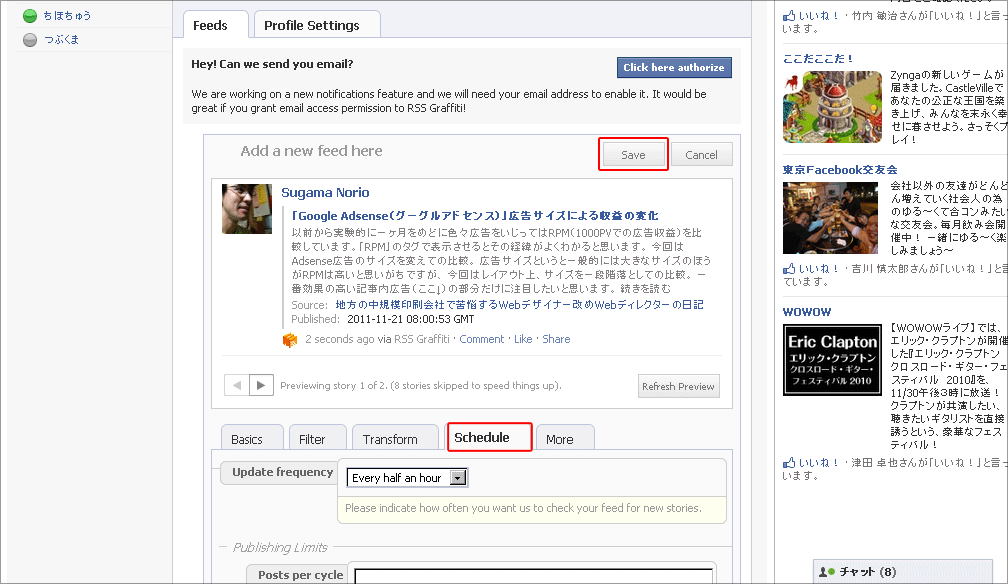
Task: Open ここだここだ！ ad title link
Action: point(818,59)
